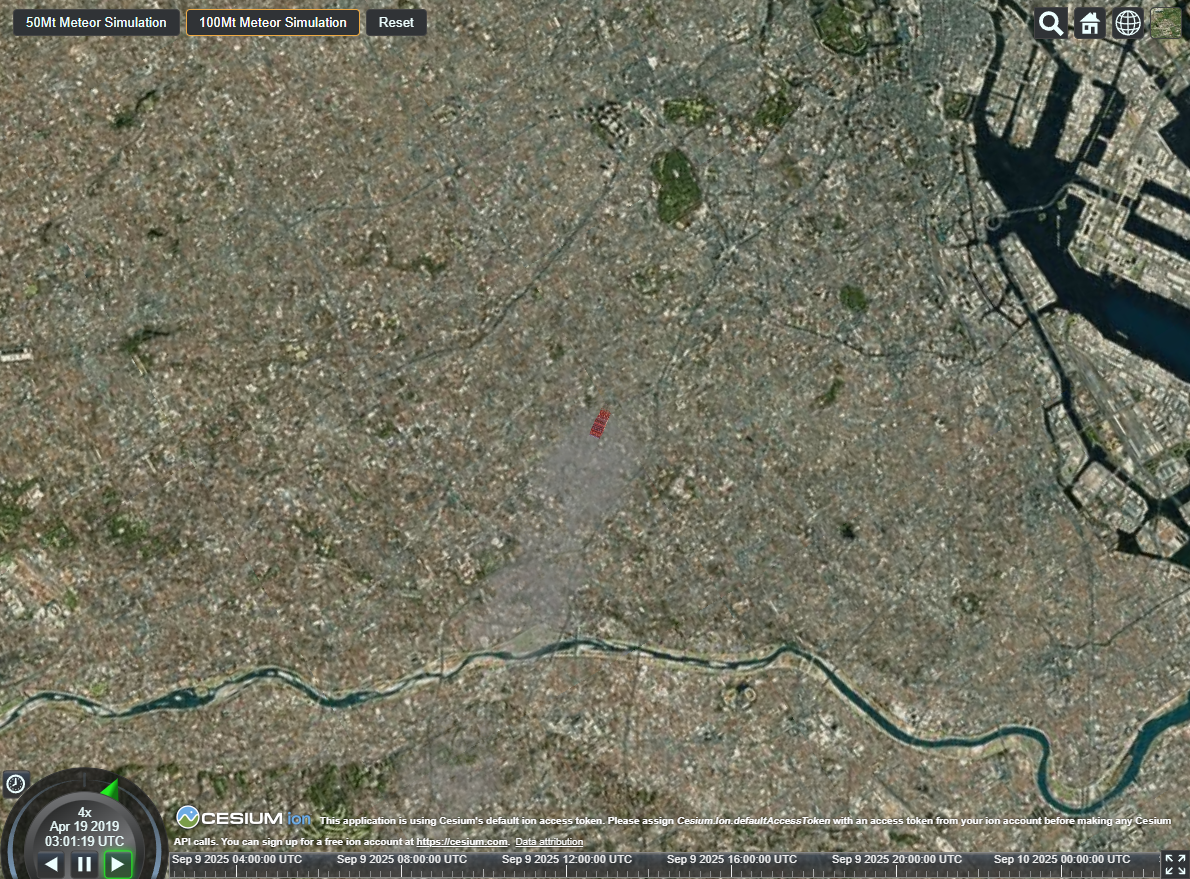This screenshot has height=879, width=1190.
Task: Click the green speed shuttle pointer
Action: pos(111,790)
